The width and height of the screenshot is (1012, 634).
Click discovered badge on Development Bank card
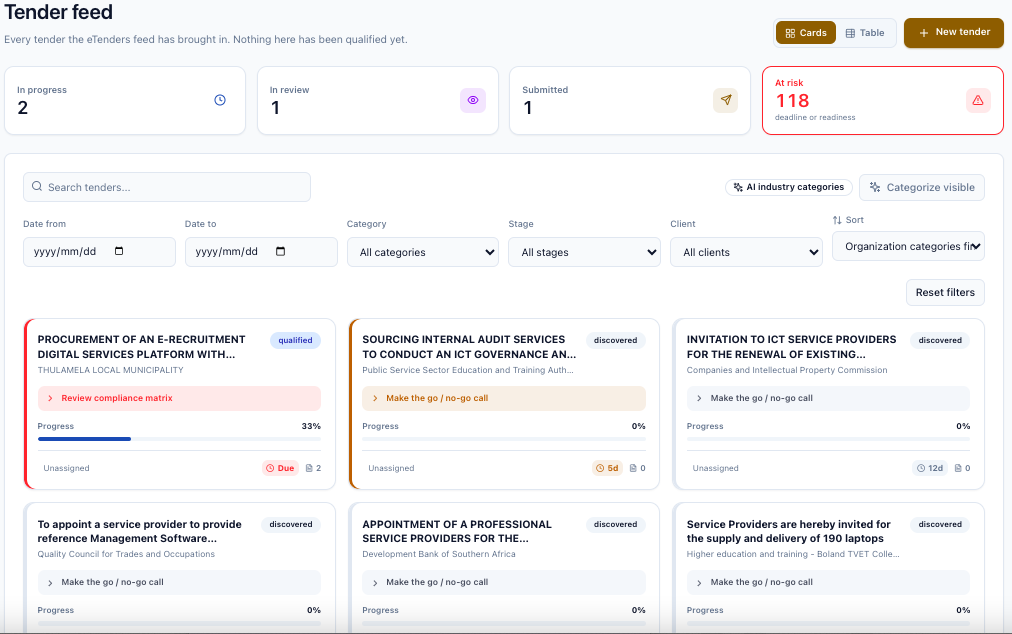(616, 524)
